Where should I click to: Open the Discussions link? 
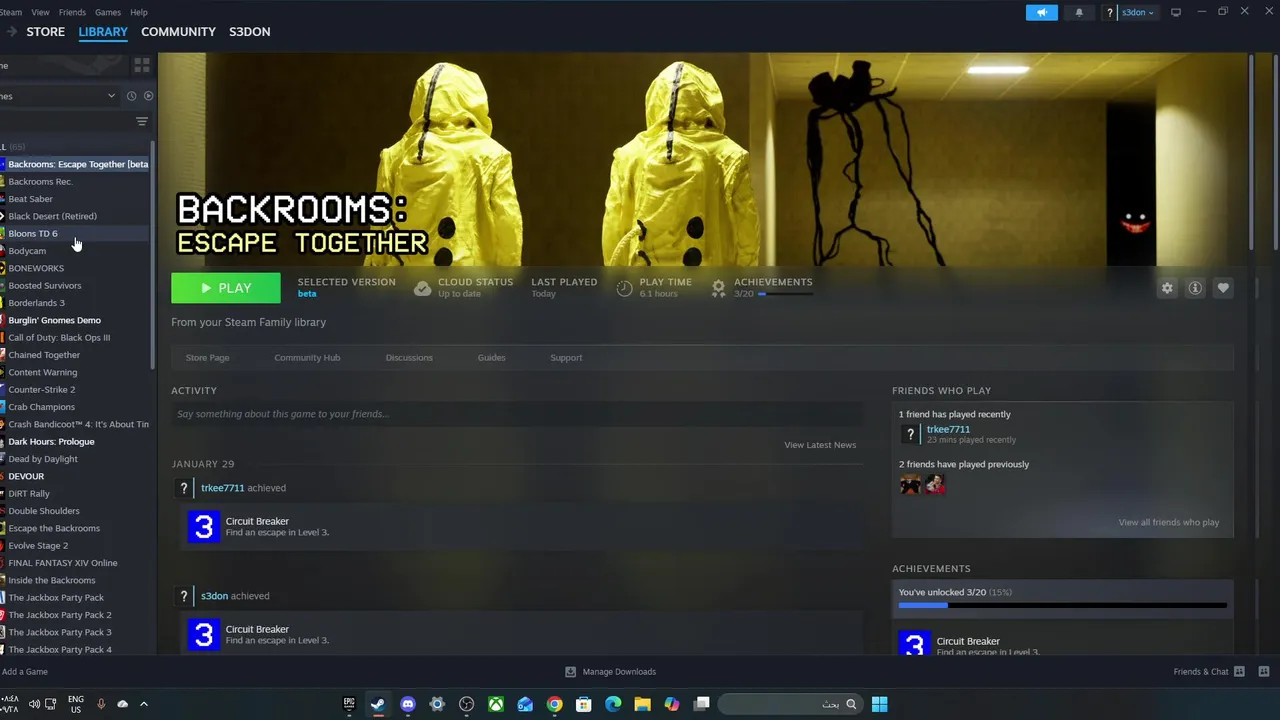409,358
